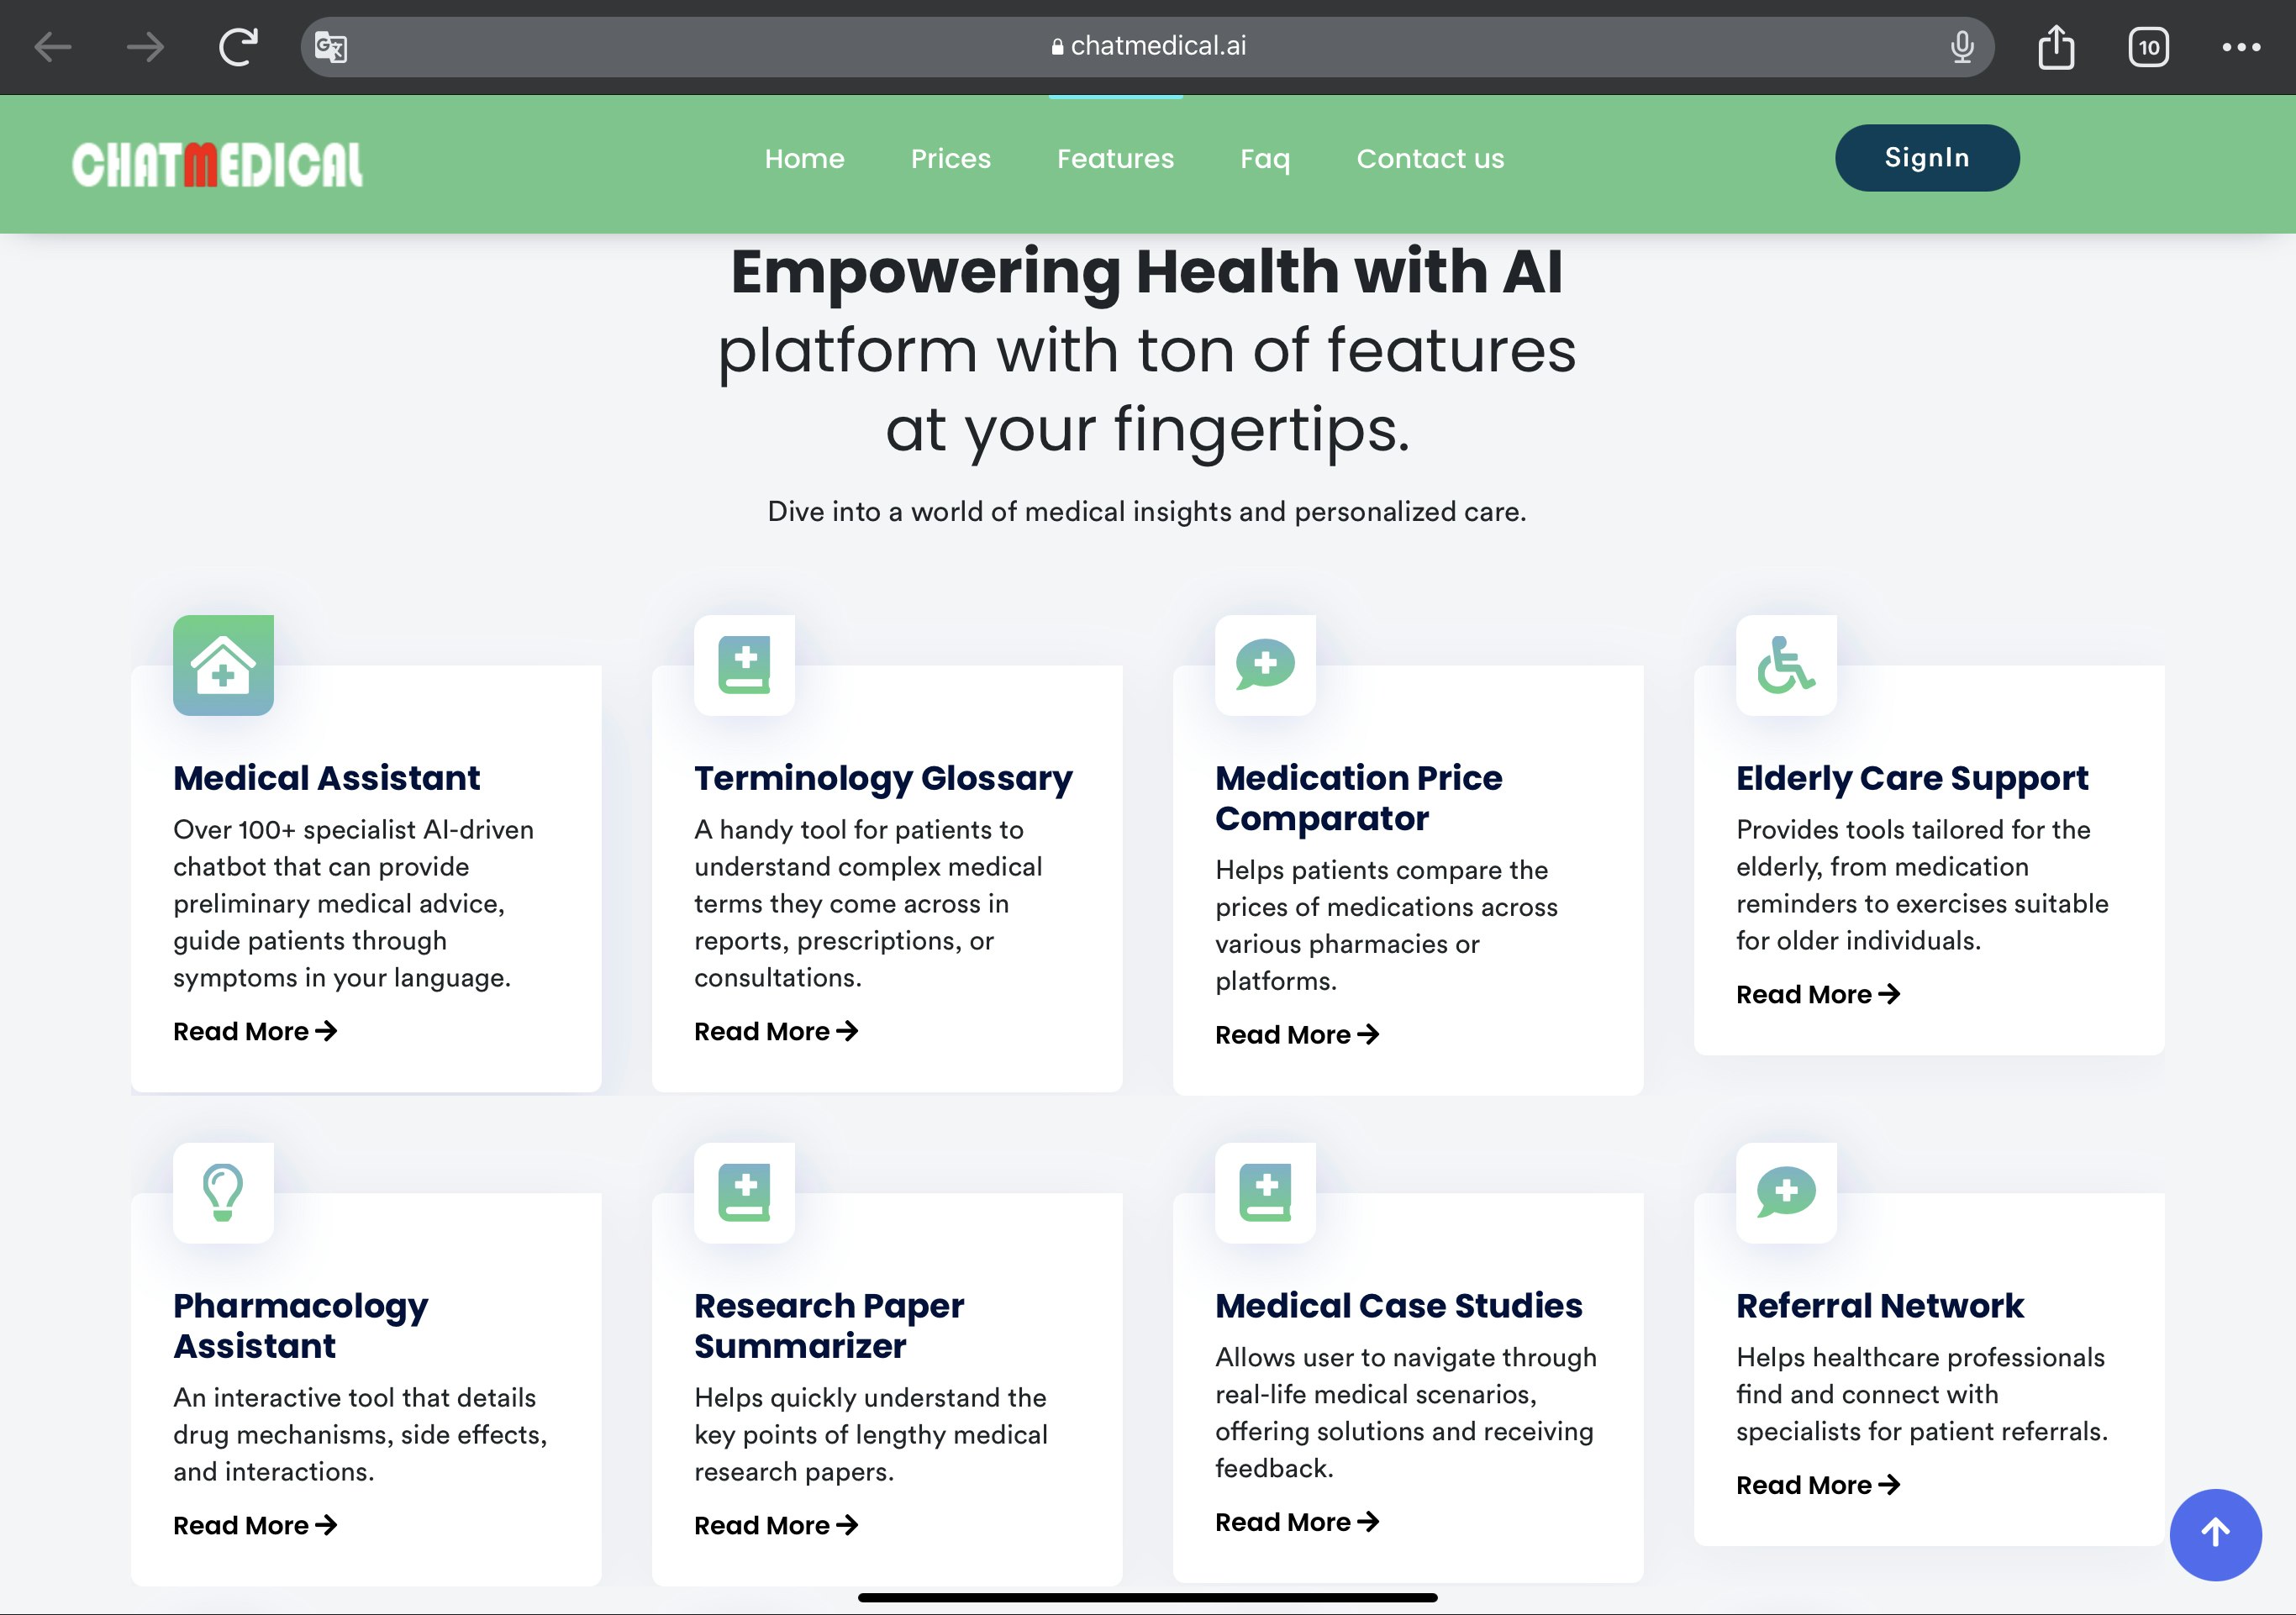
Task: Open the browser three-dot menu
Action: tap(2240, 47)
